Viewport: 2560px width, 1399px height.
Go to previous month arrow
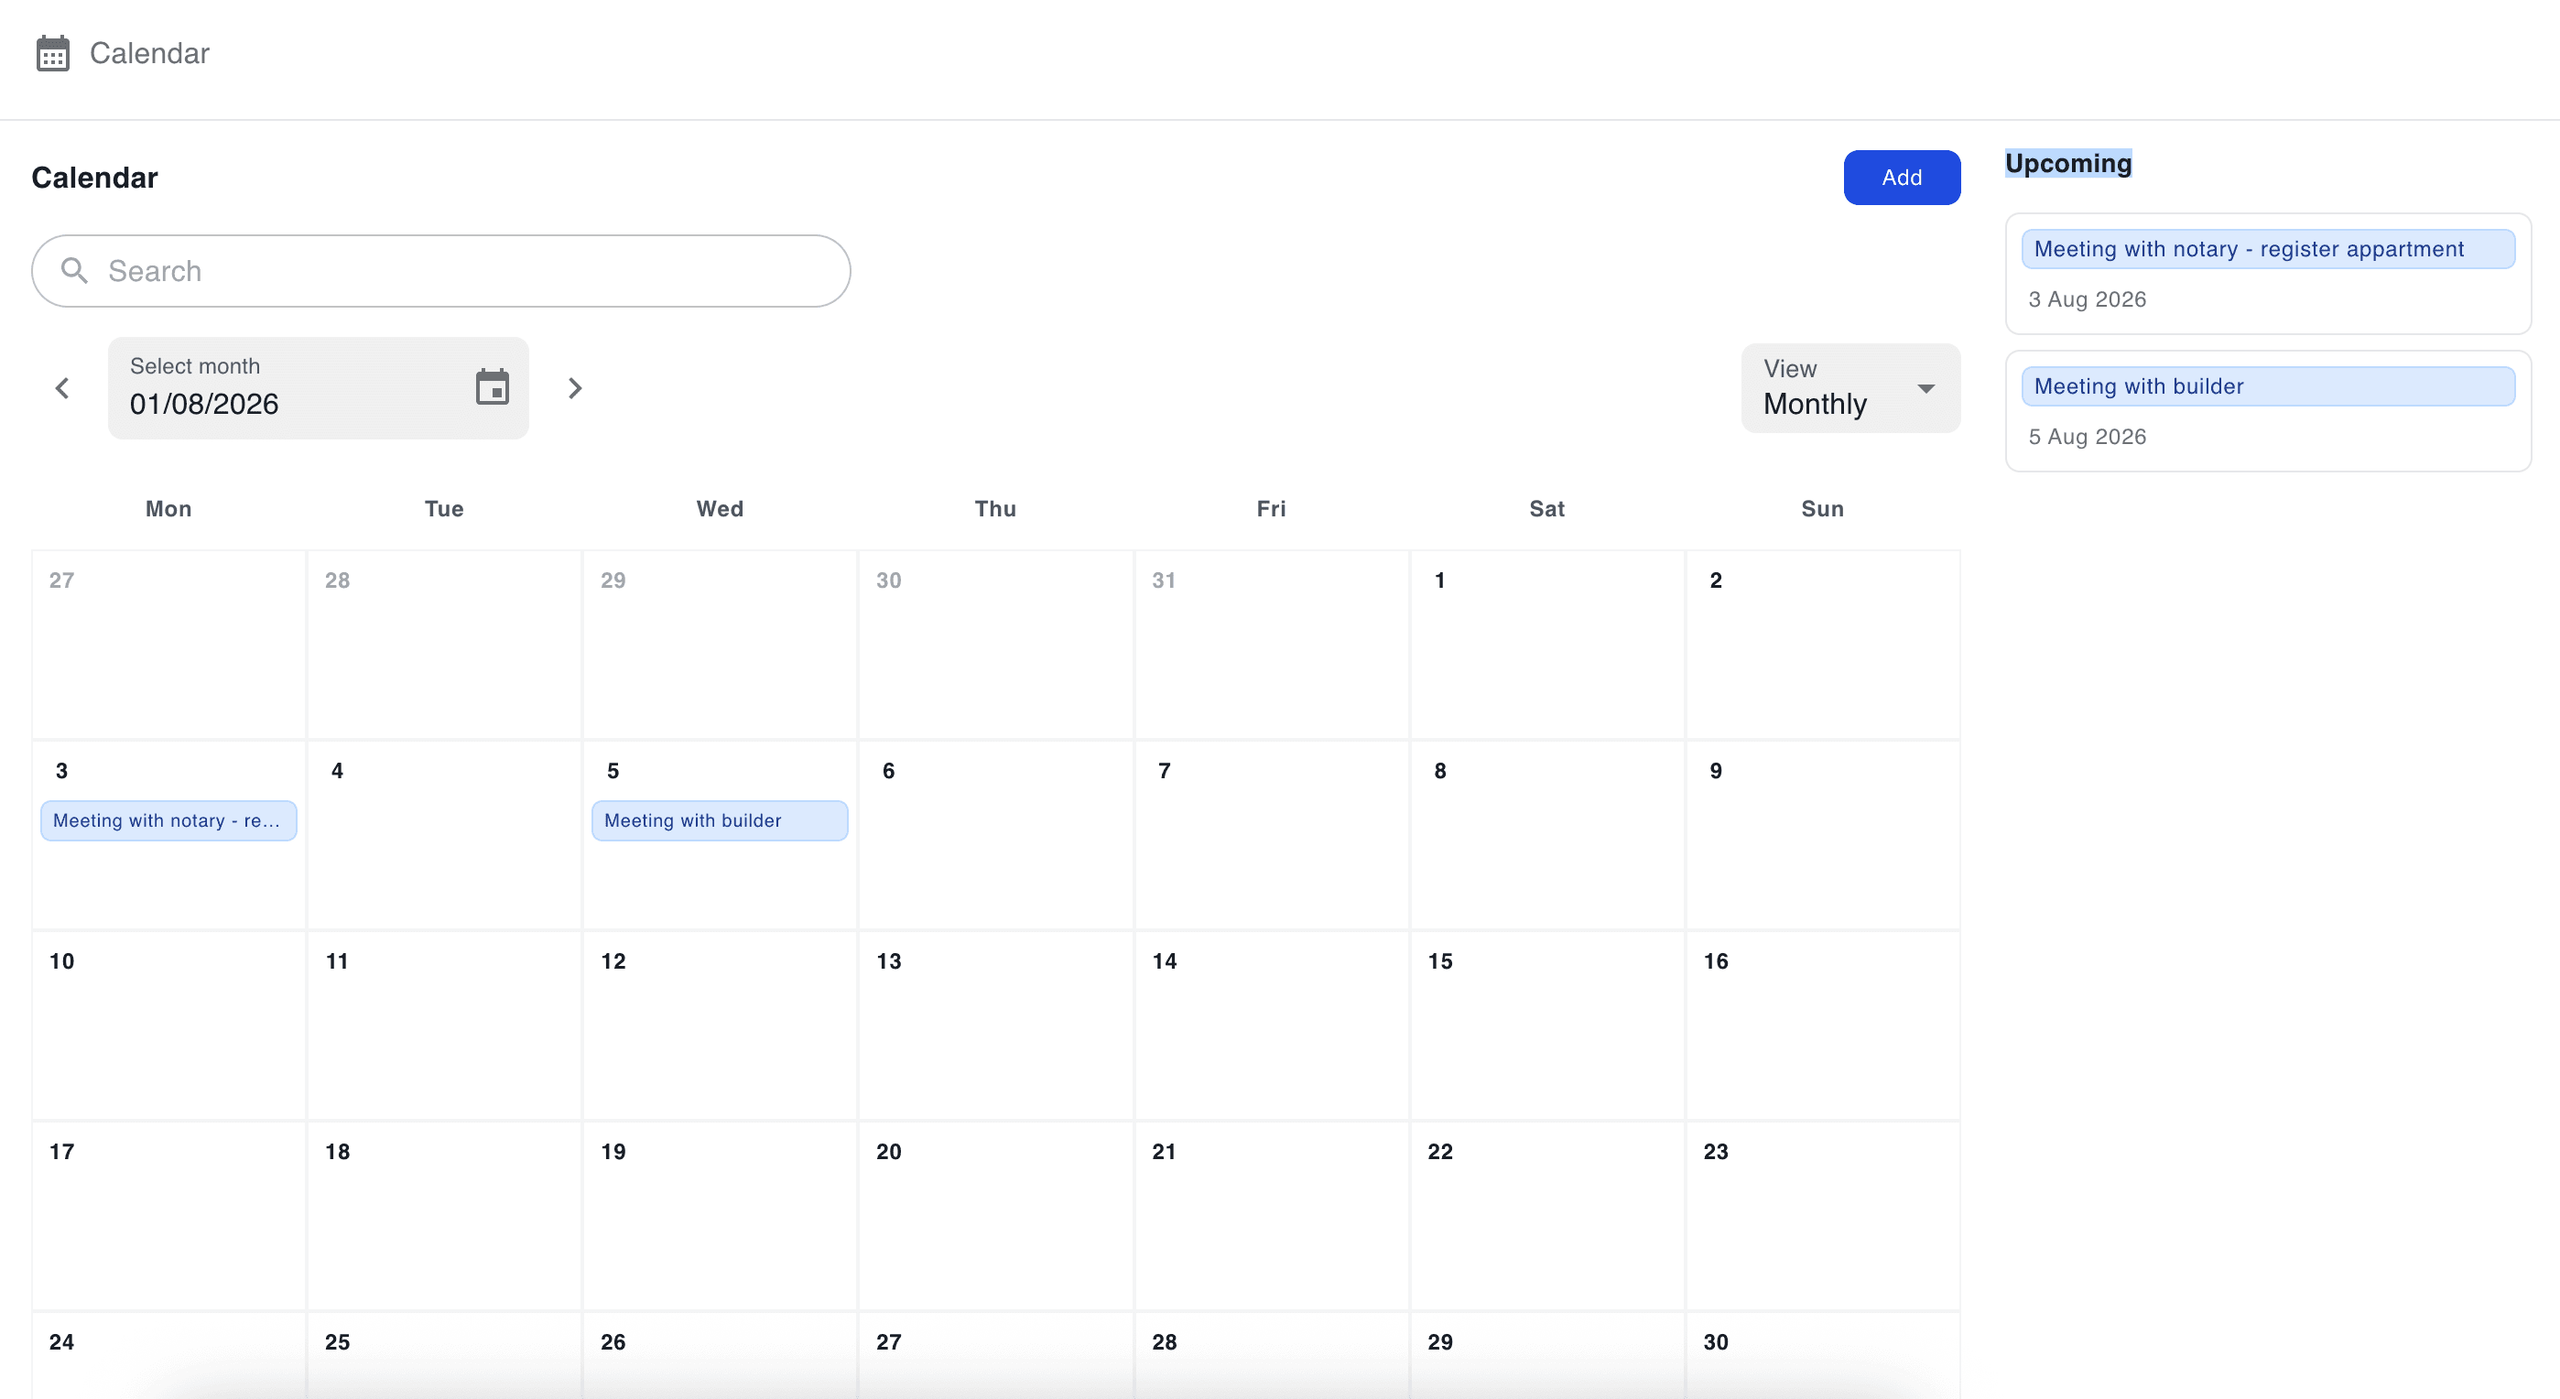[x=62, y=388]
